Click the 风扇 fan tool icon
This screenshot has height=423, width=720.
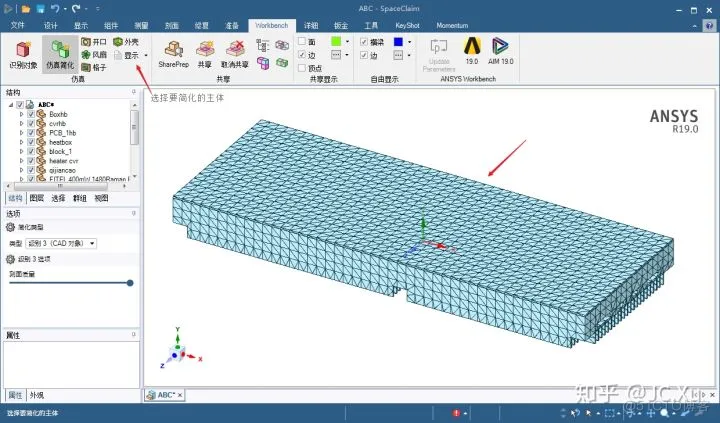(x=86, y=55)
